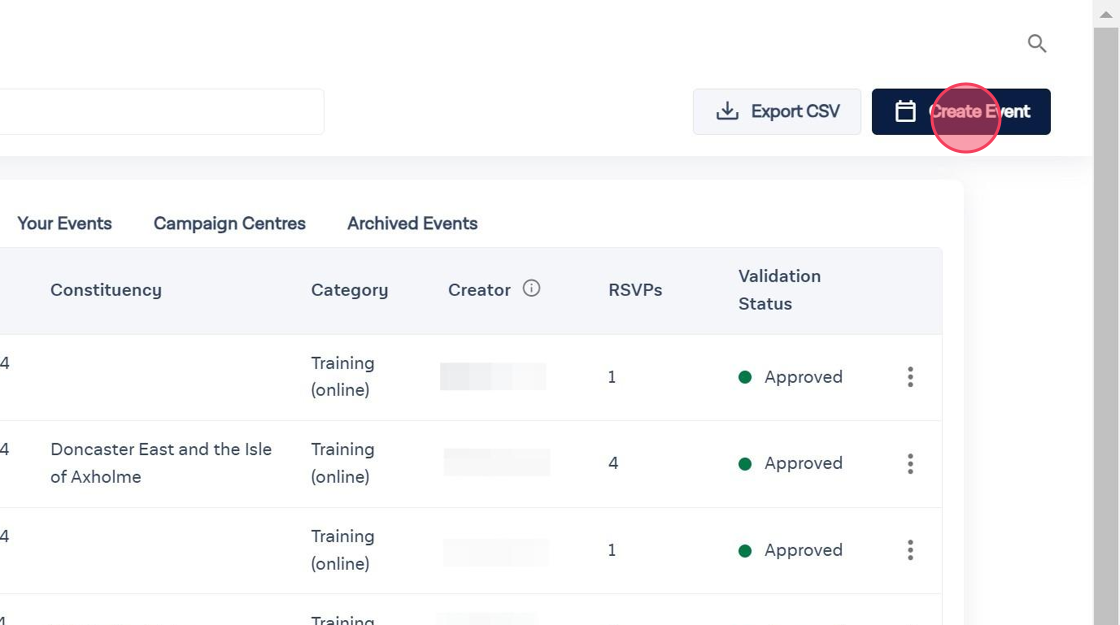Open options menu for Doncaster East event
The height and width of the screenshot is (625, 1120).
(910, 464)
